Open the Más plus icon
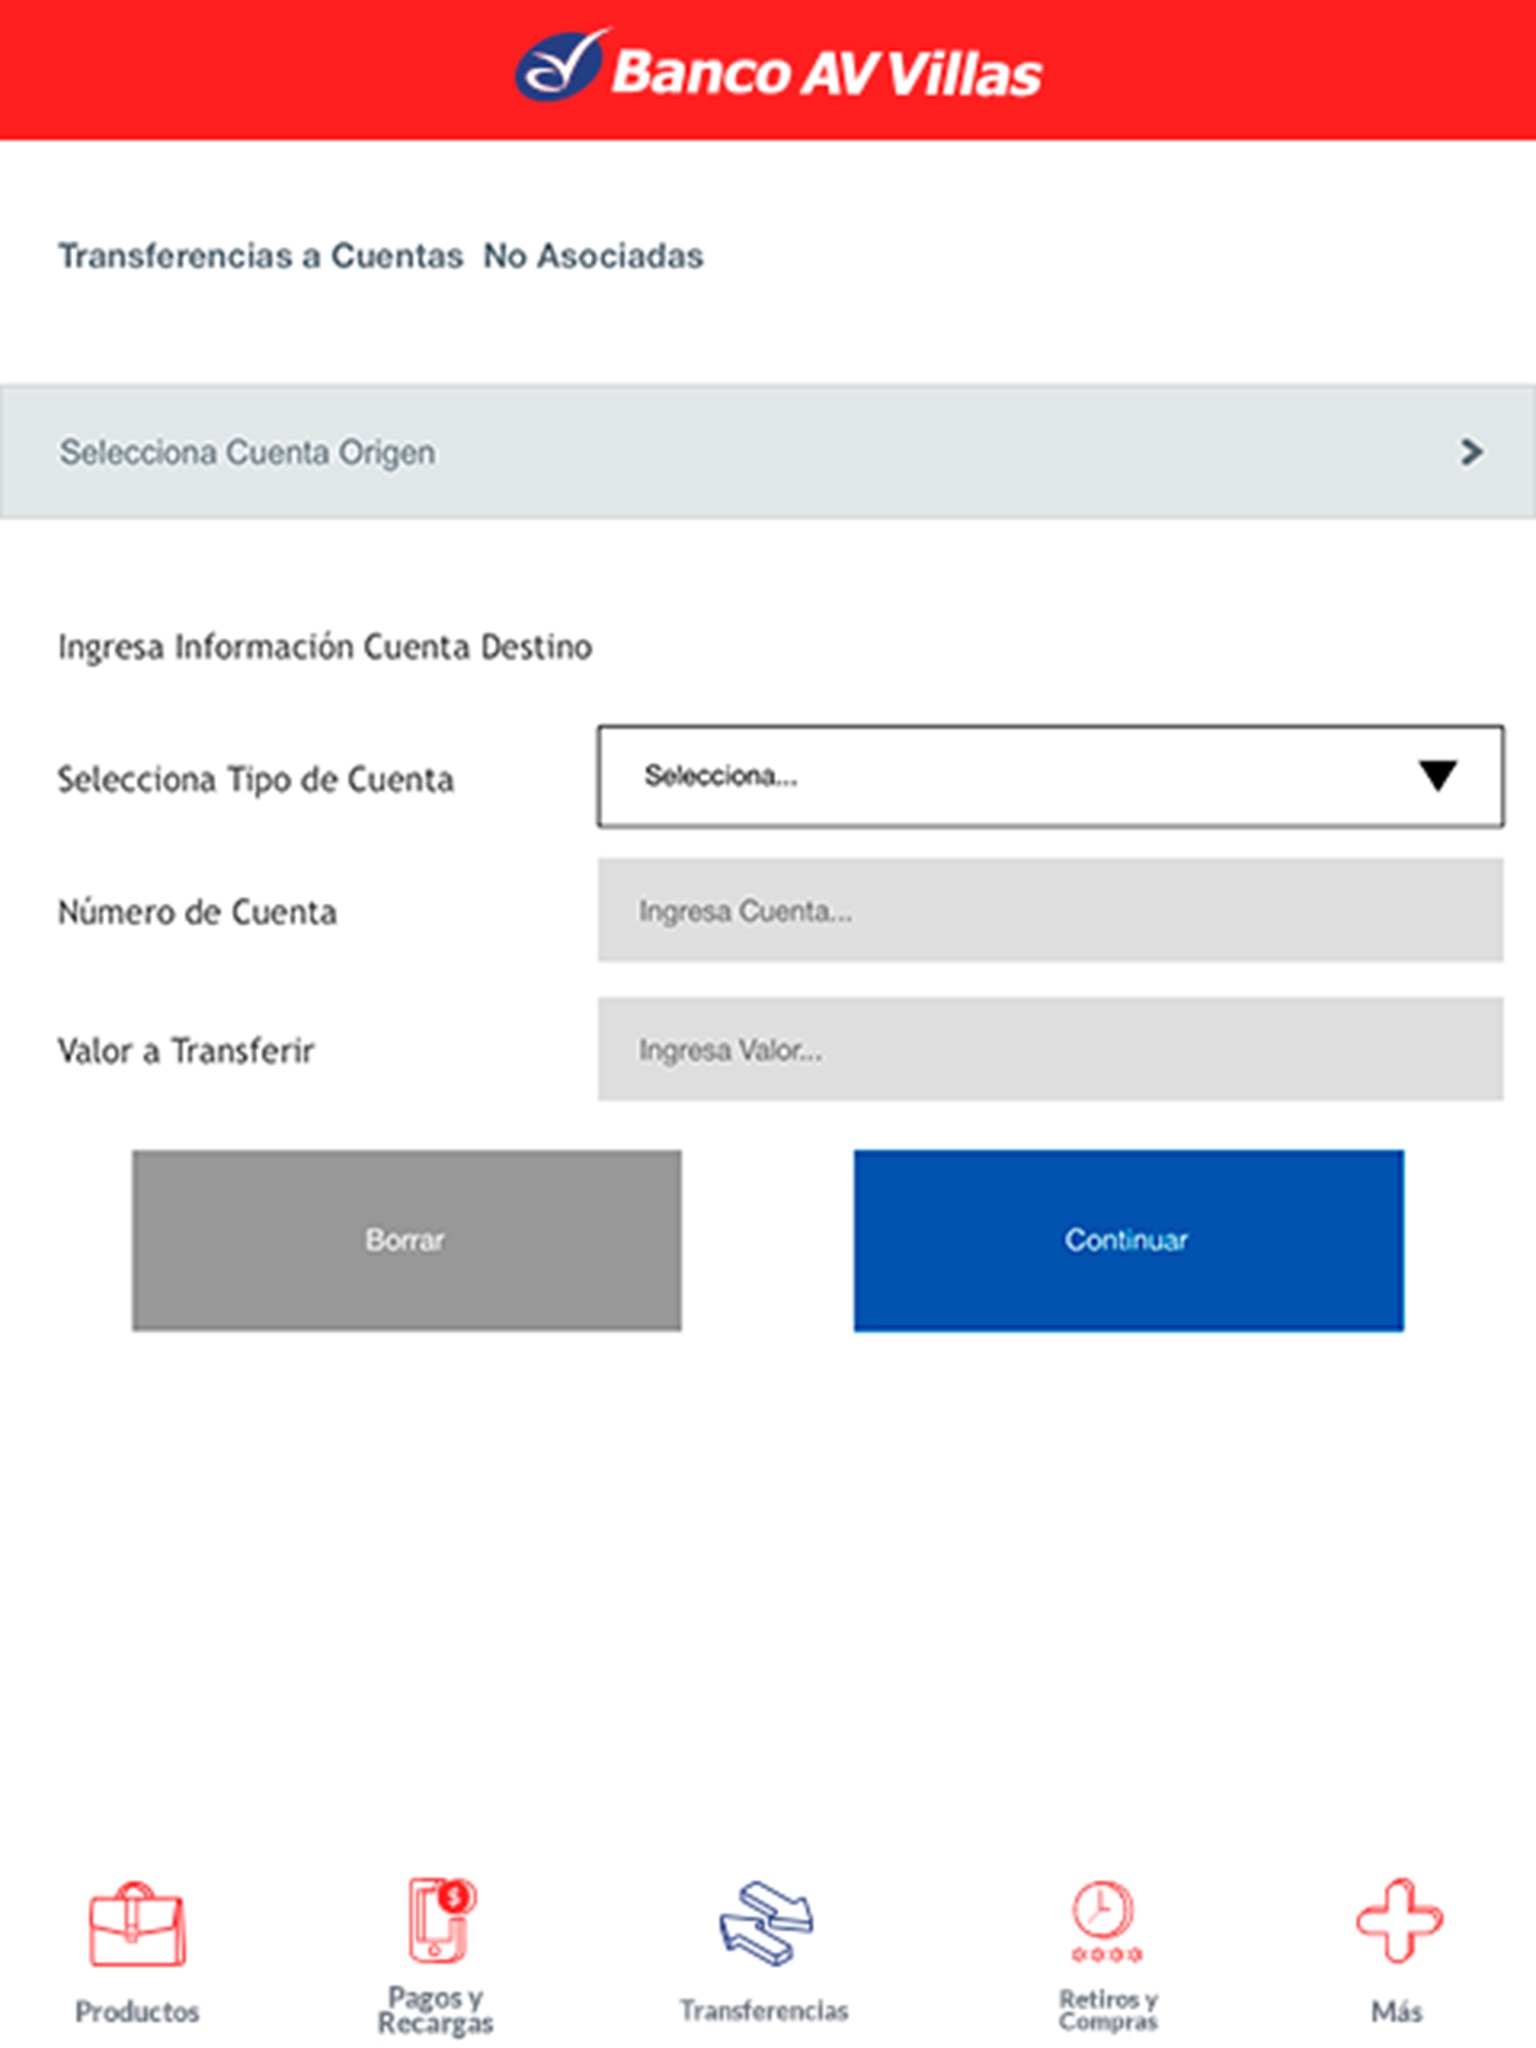Screen dimensions: 1536x2048 1399,1920
